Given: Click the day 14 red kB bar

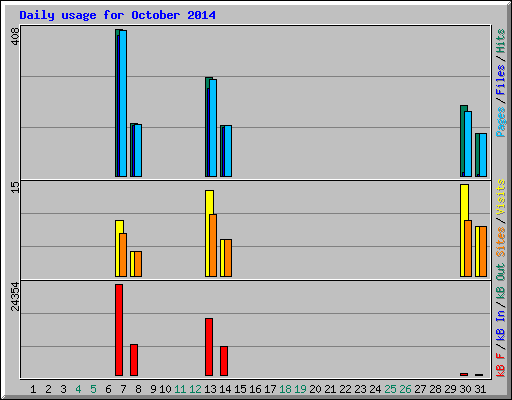Looking at the screenshot, I should click(224, 361).
